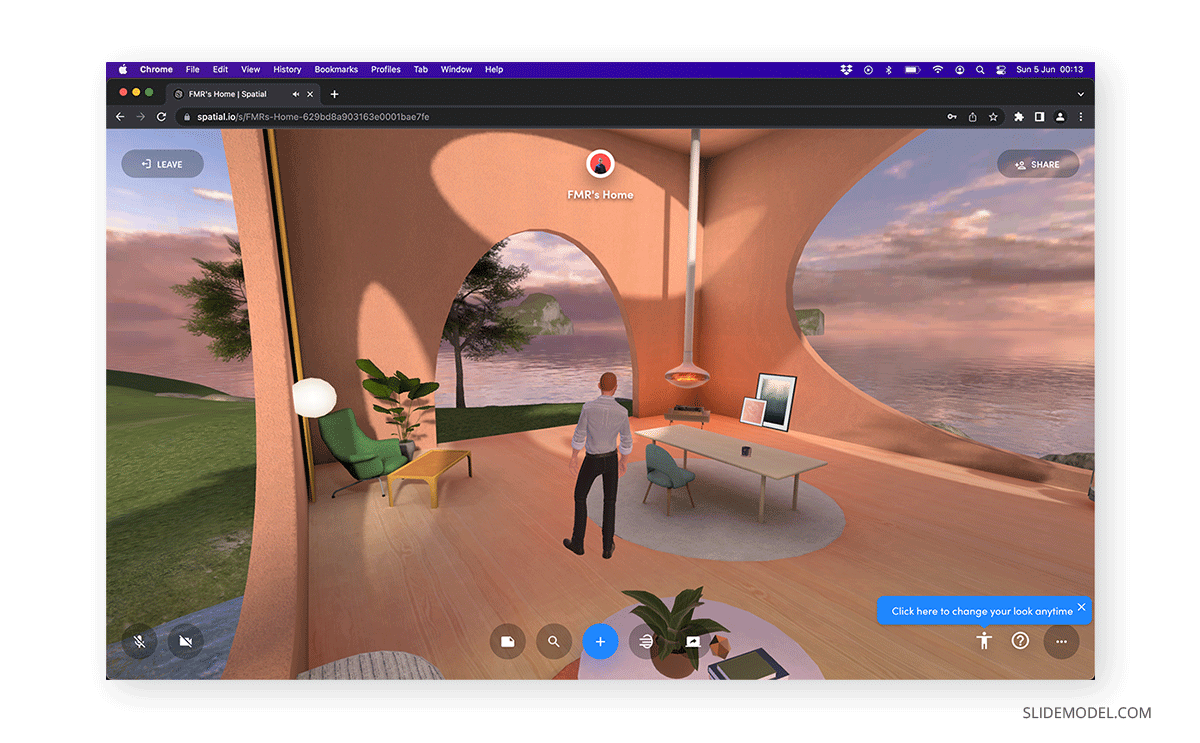Image resolution: width=1200 pixels, height=743 pixels.
Task: Toggle the Chrome side panel
Action: (x=1039, y=117)
